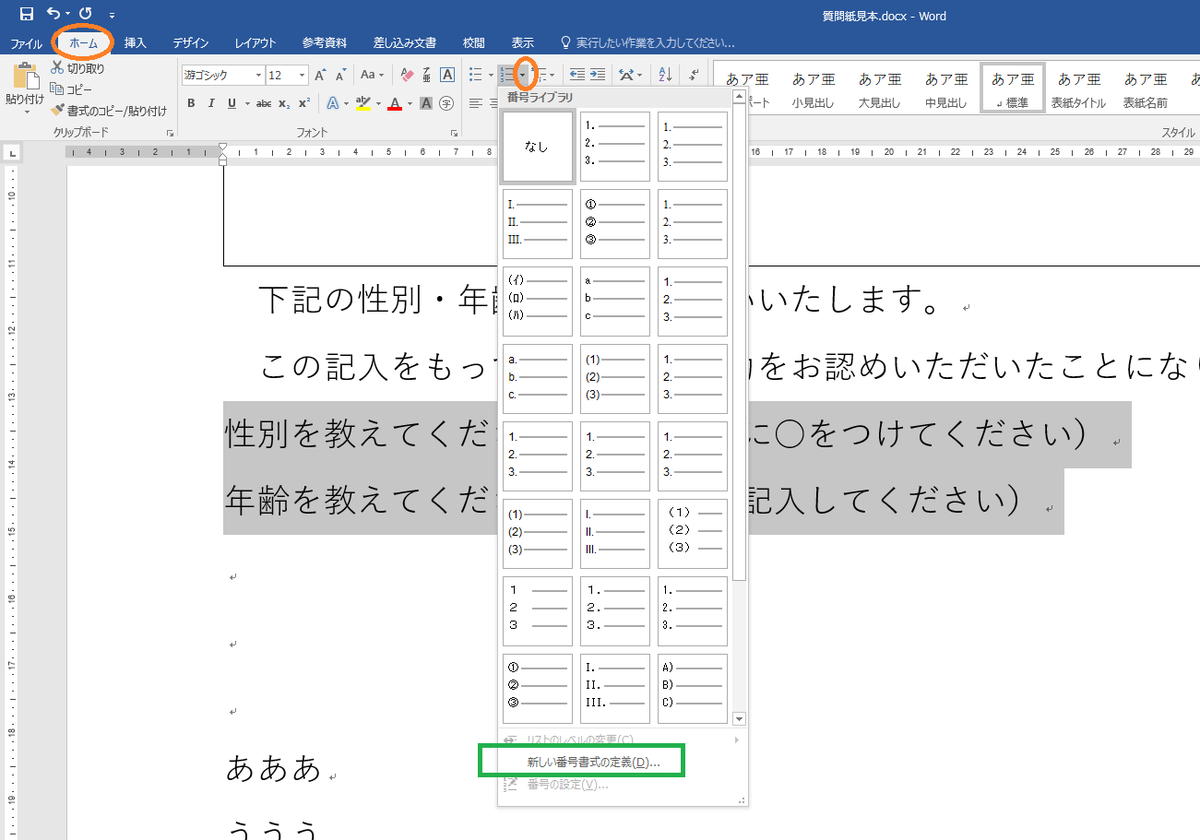Open the customize quick access toolbar arrow
This screenshot has height=840, width=1200.
(112, 15)
